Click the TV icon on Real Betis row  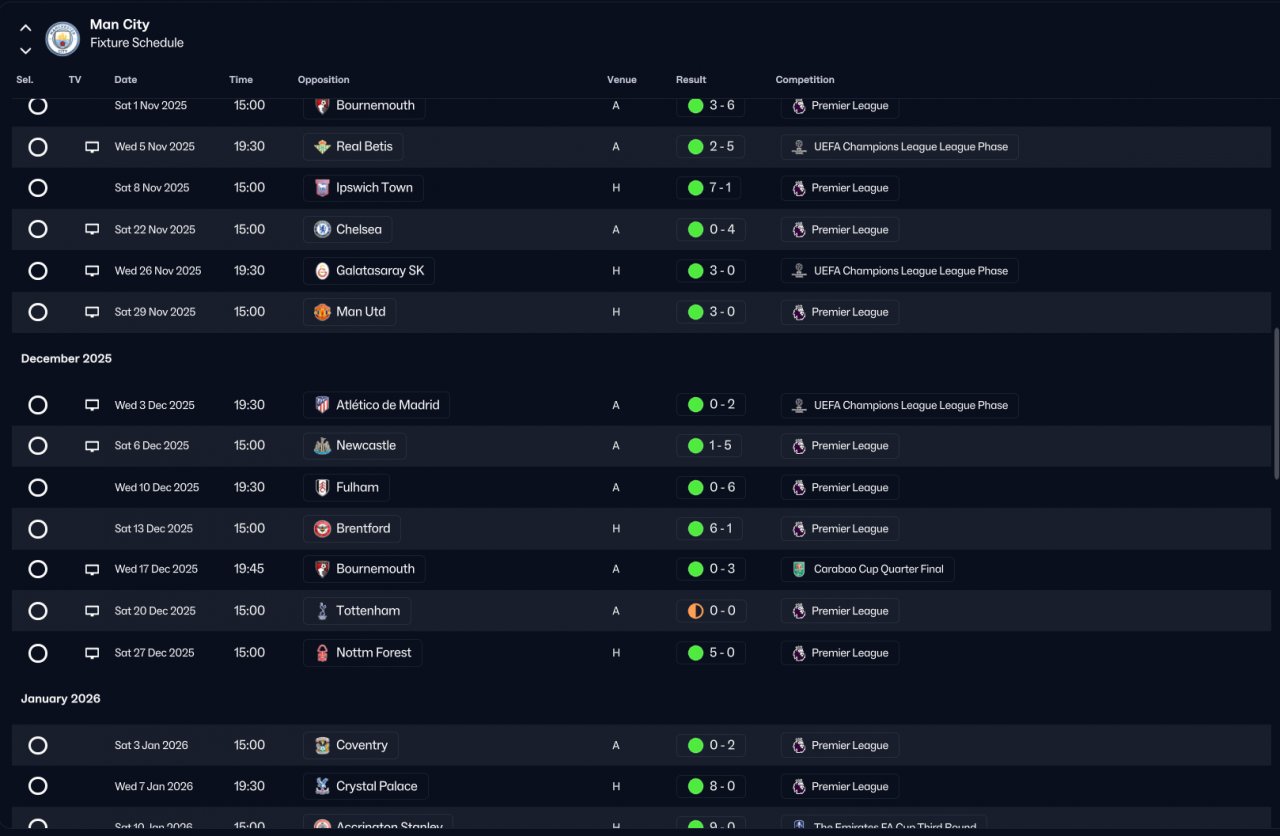[92, 147]
